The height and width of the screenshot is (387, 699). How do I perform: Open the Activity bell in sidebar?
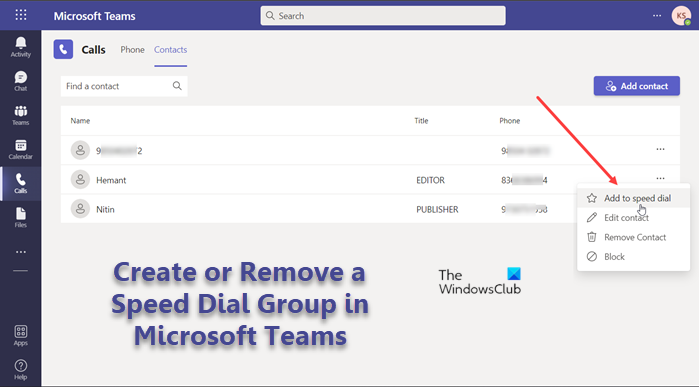pyautogui.click(x=21, y=47)
